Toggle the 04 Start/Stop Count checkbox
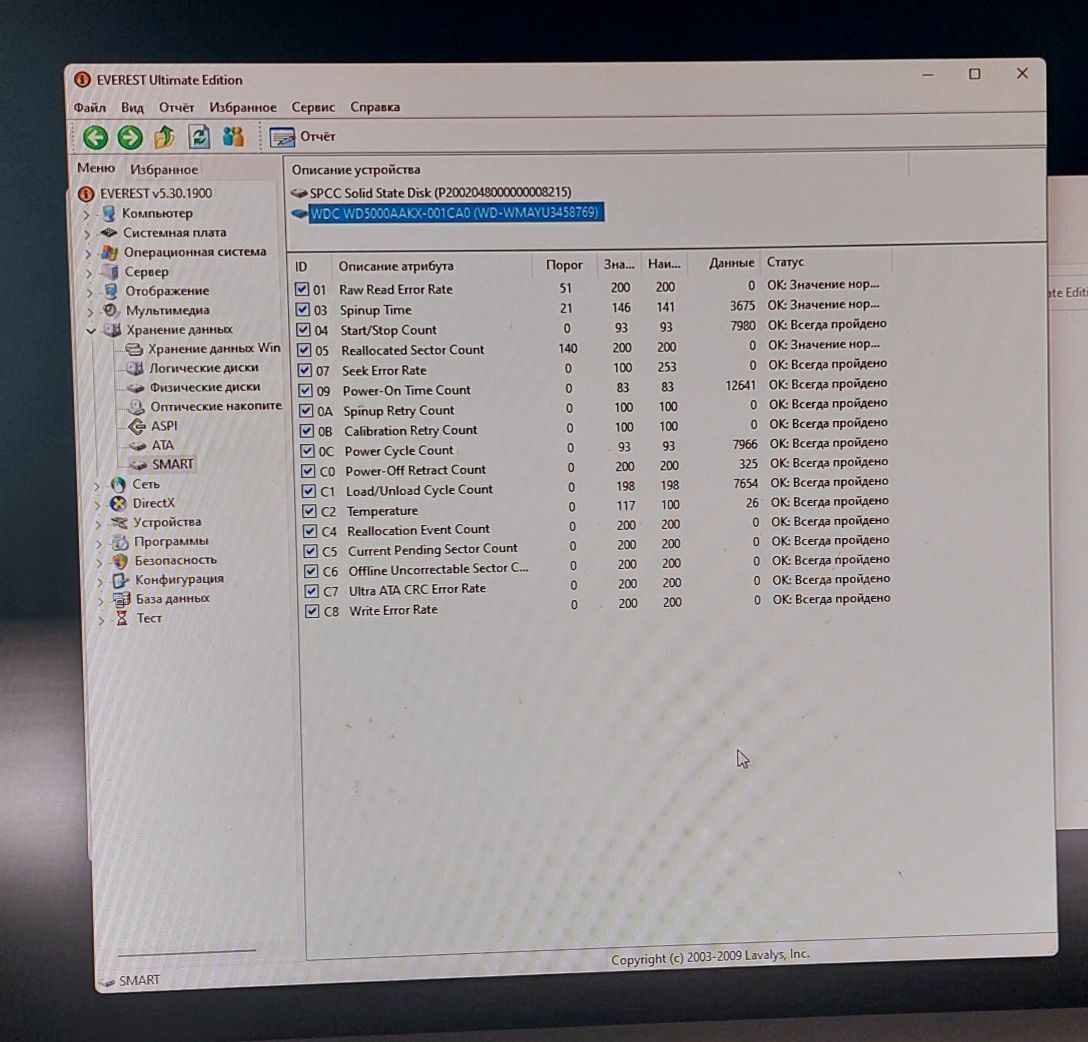Screen dimensions: 1088x1042 303,330
